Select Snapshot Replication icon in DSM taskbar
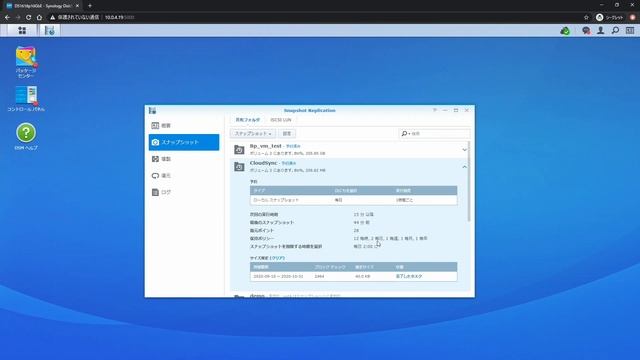Image resolution: width=640 pixels, height=360 pixels. click(x=49, y=31)
